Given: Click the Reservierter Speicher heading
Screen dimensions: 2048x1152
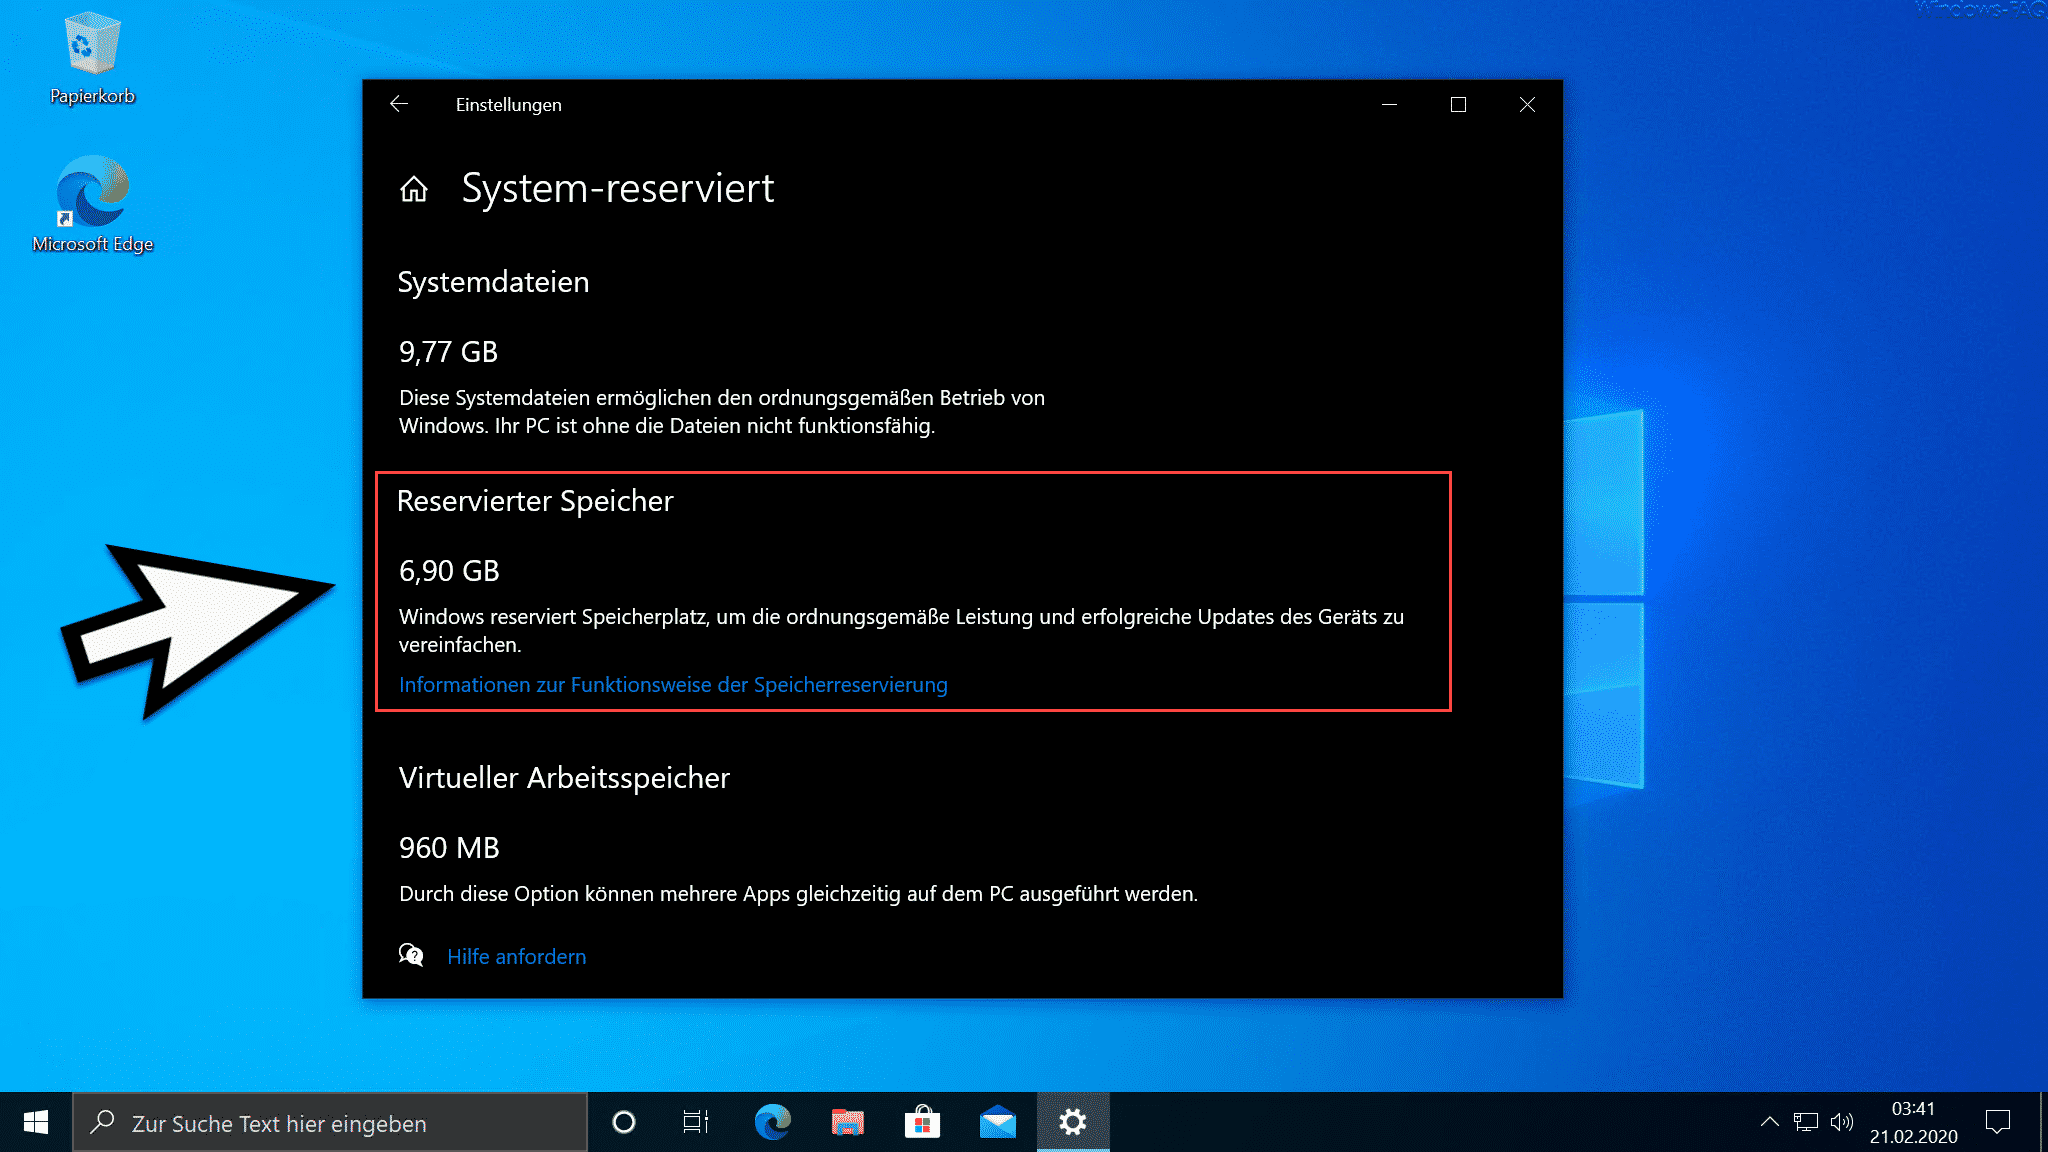Looking at the screenshot, I should [535, 501].
